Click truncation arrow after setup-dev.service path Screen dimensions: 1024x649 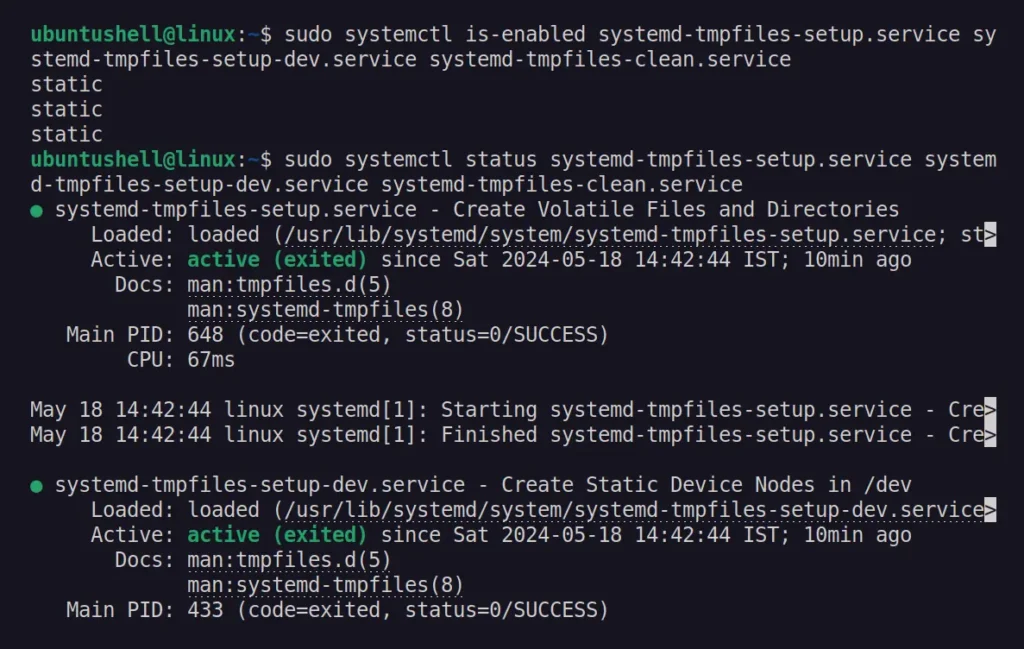click(x=990, y=510)
